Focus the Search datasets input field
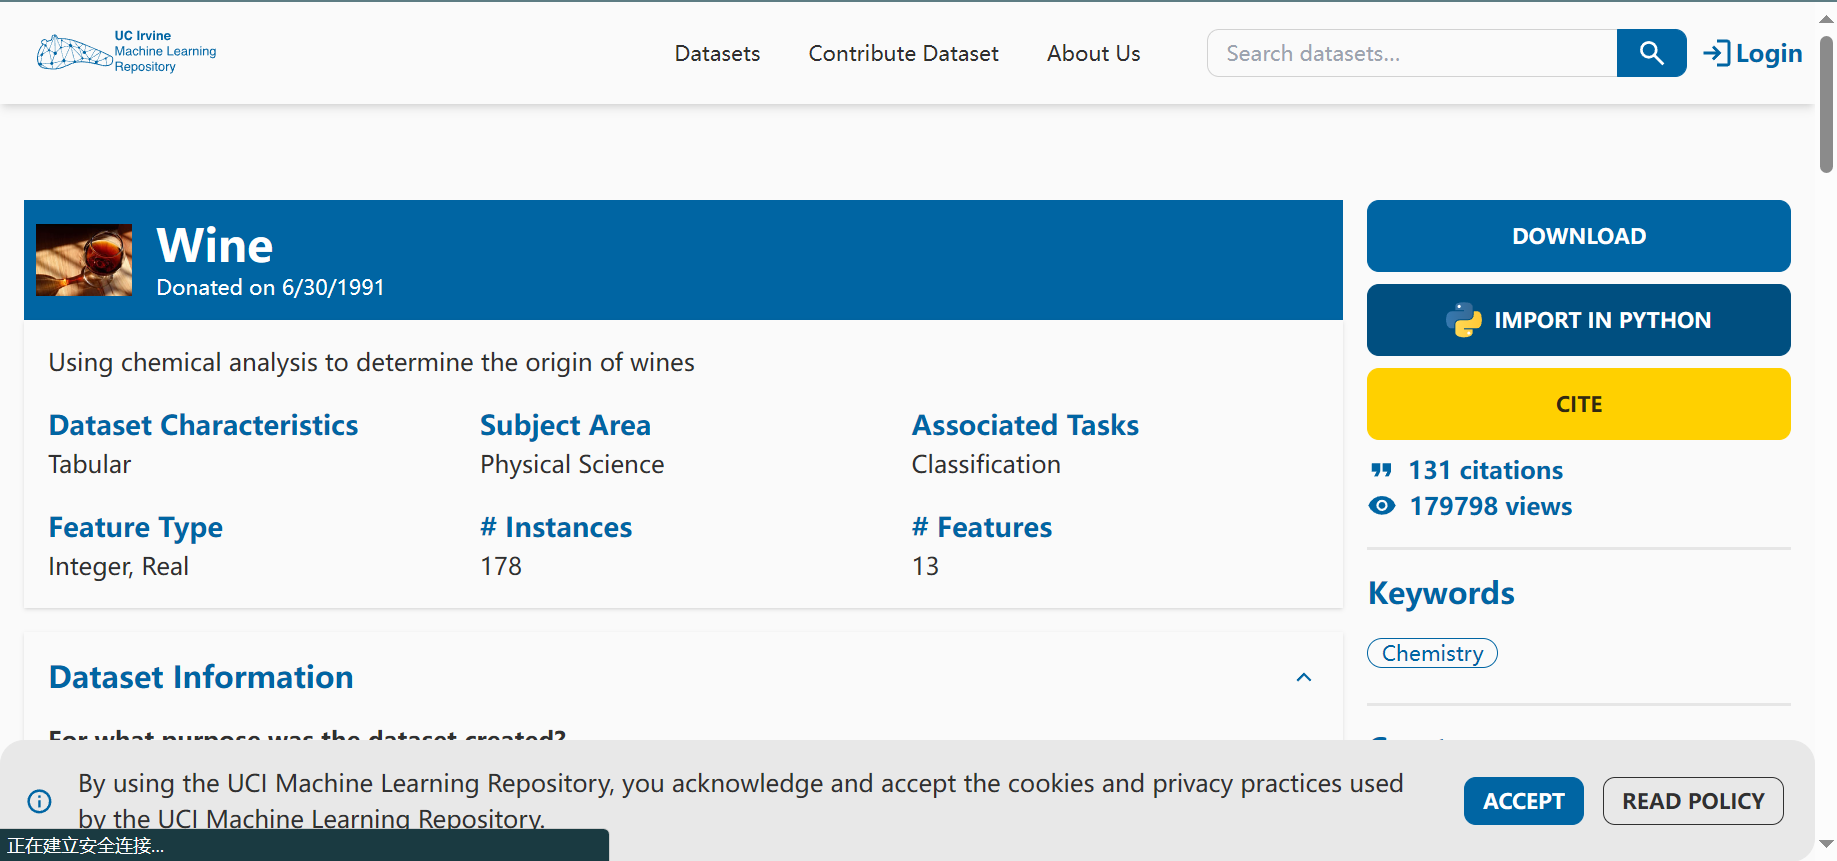1837x861 pixels. tap(1411, 54)
